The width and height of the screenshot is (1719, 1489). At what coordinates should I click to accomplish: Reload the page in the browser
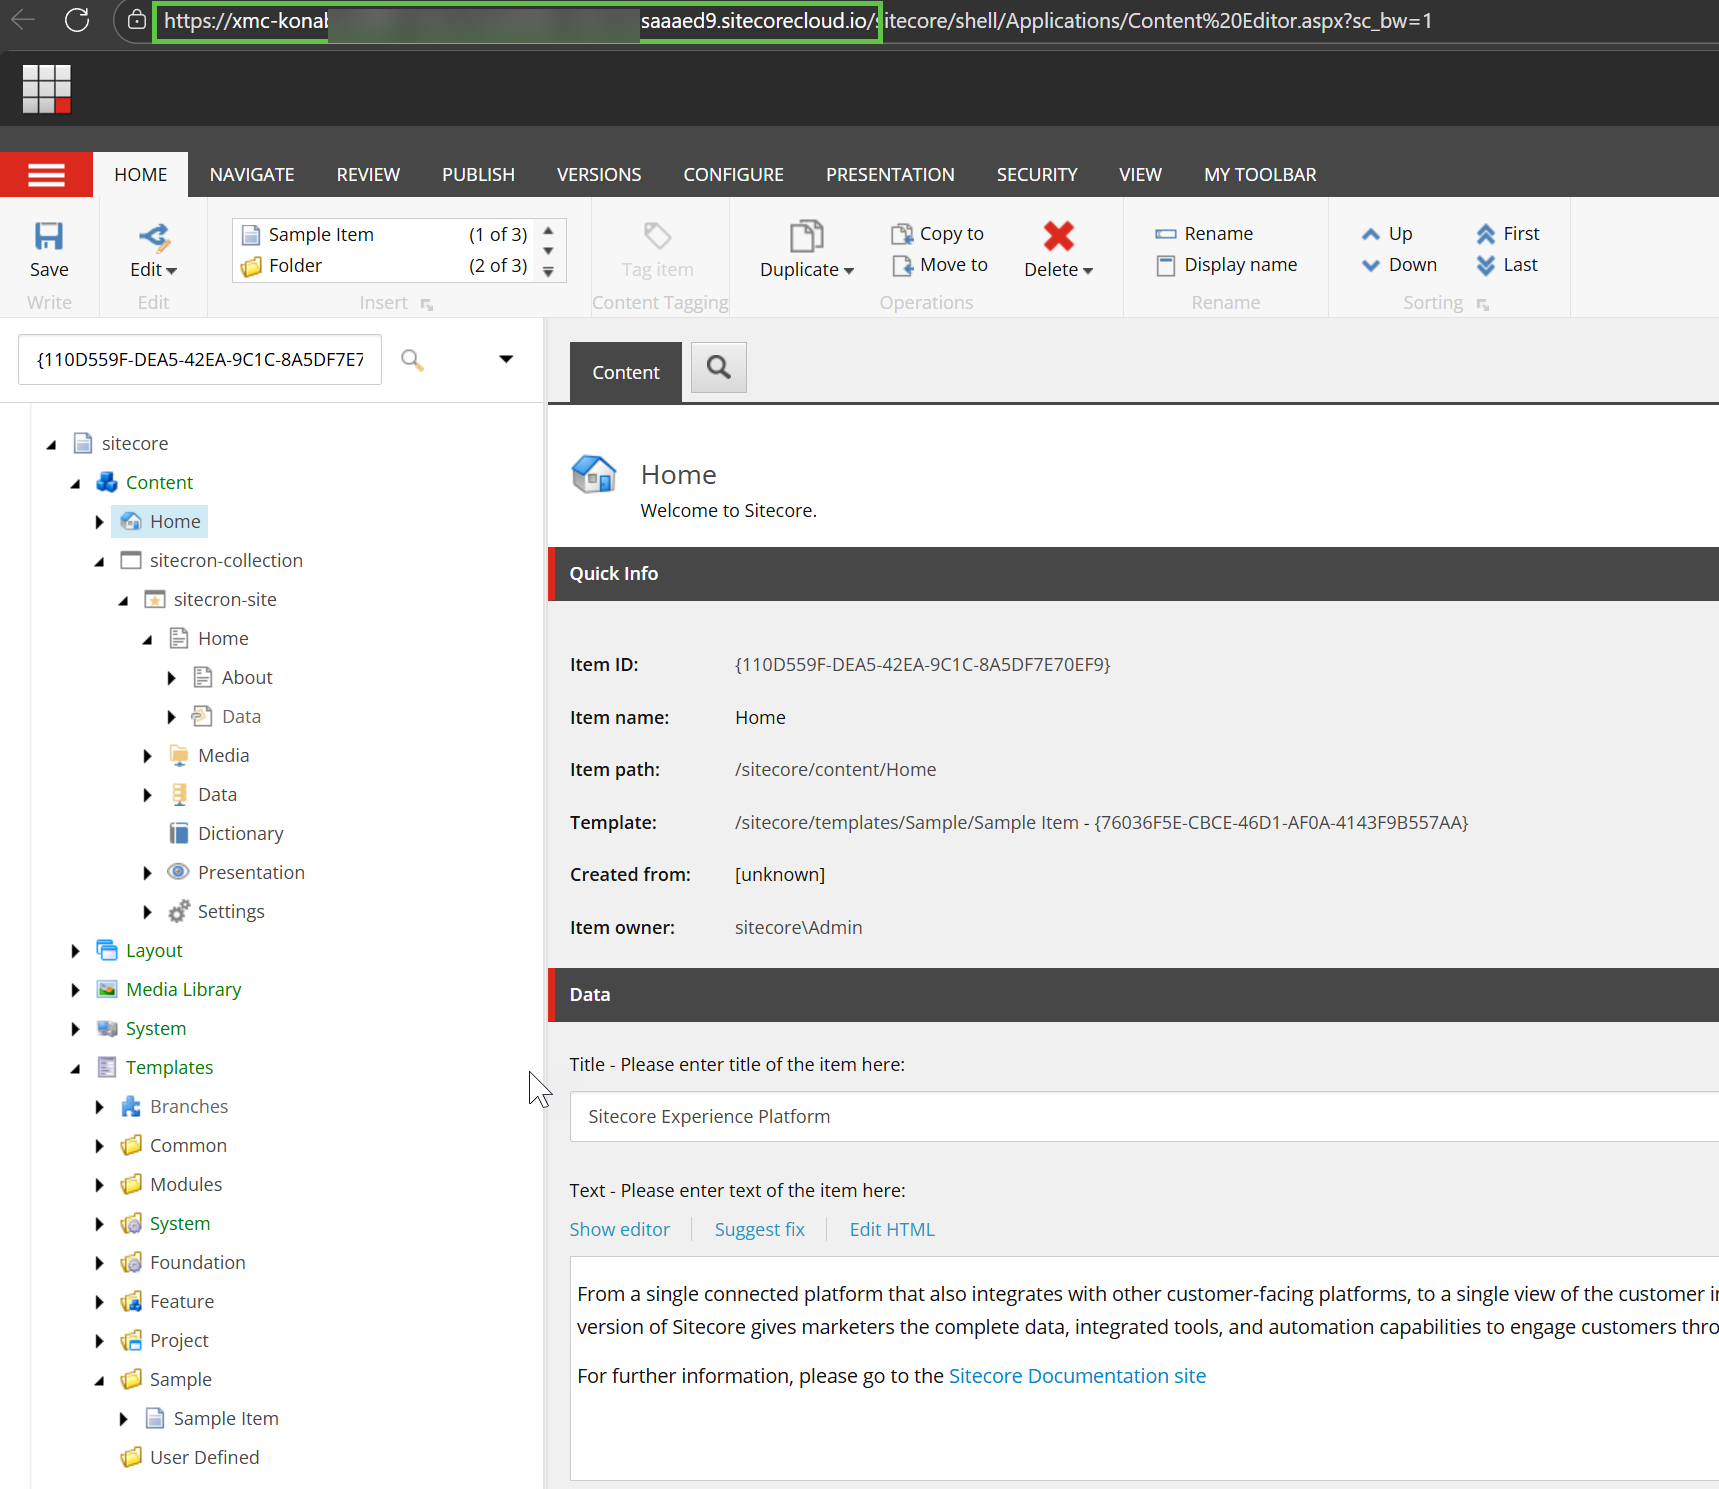[77, 20]
